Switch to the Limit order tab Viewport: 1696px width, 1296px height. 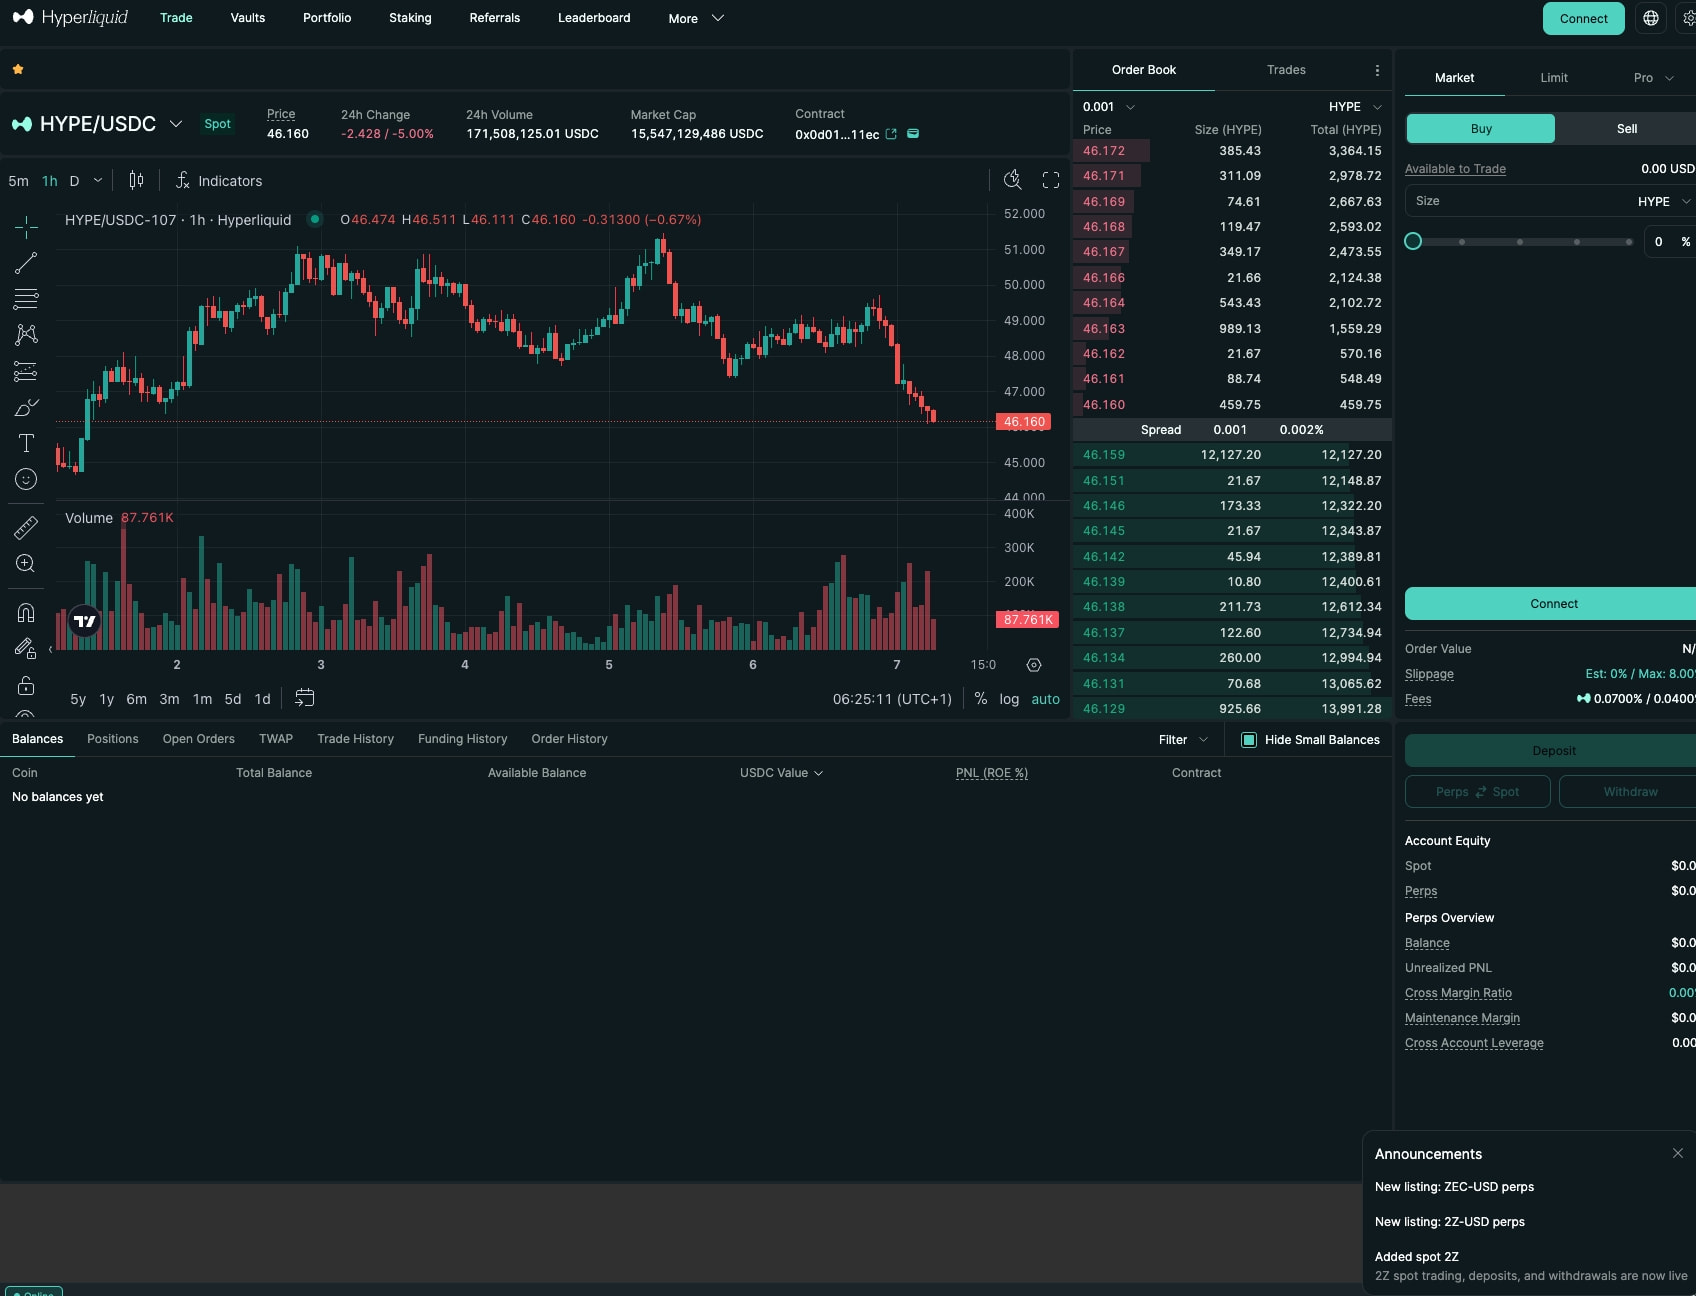pos(1554,77)
